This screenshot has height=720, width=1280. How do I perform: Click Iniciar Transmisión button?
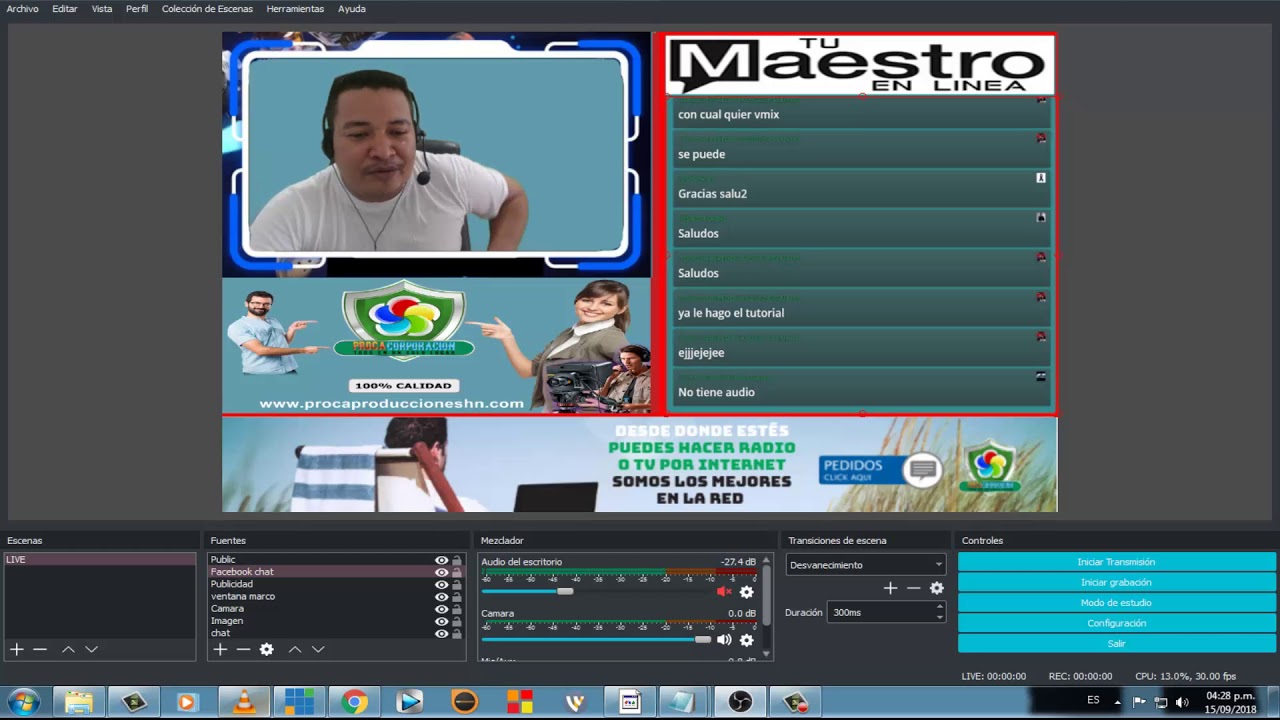tap(1116, 562)
